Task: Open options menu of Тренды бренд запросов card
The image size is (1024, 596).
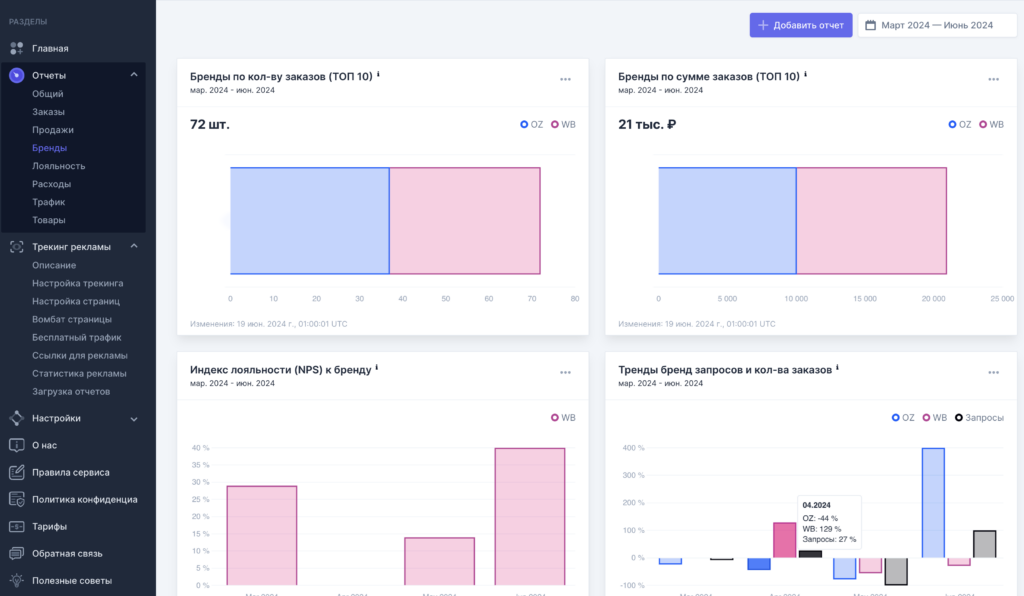Action: click(993, 373)
